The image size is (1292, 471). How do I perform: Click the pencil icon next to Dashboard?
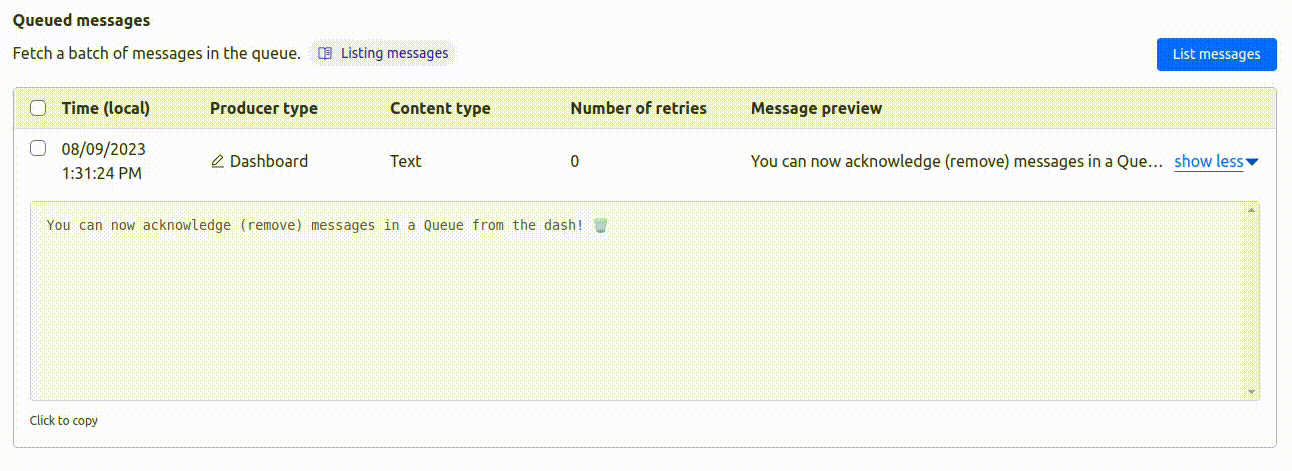218,162
